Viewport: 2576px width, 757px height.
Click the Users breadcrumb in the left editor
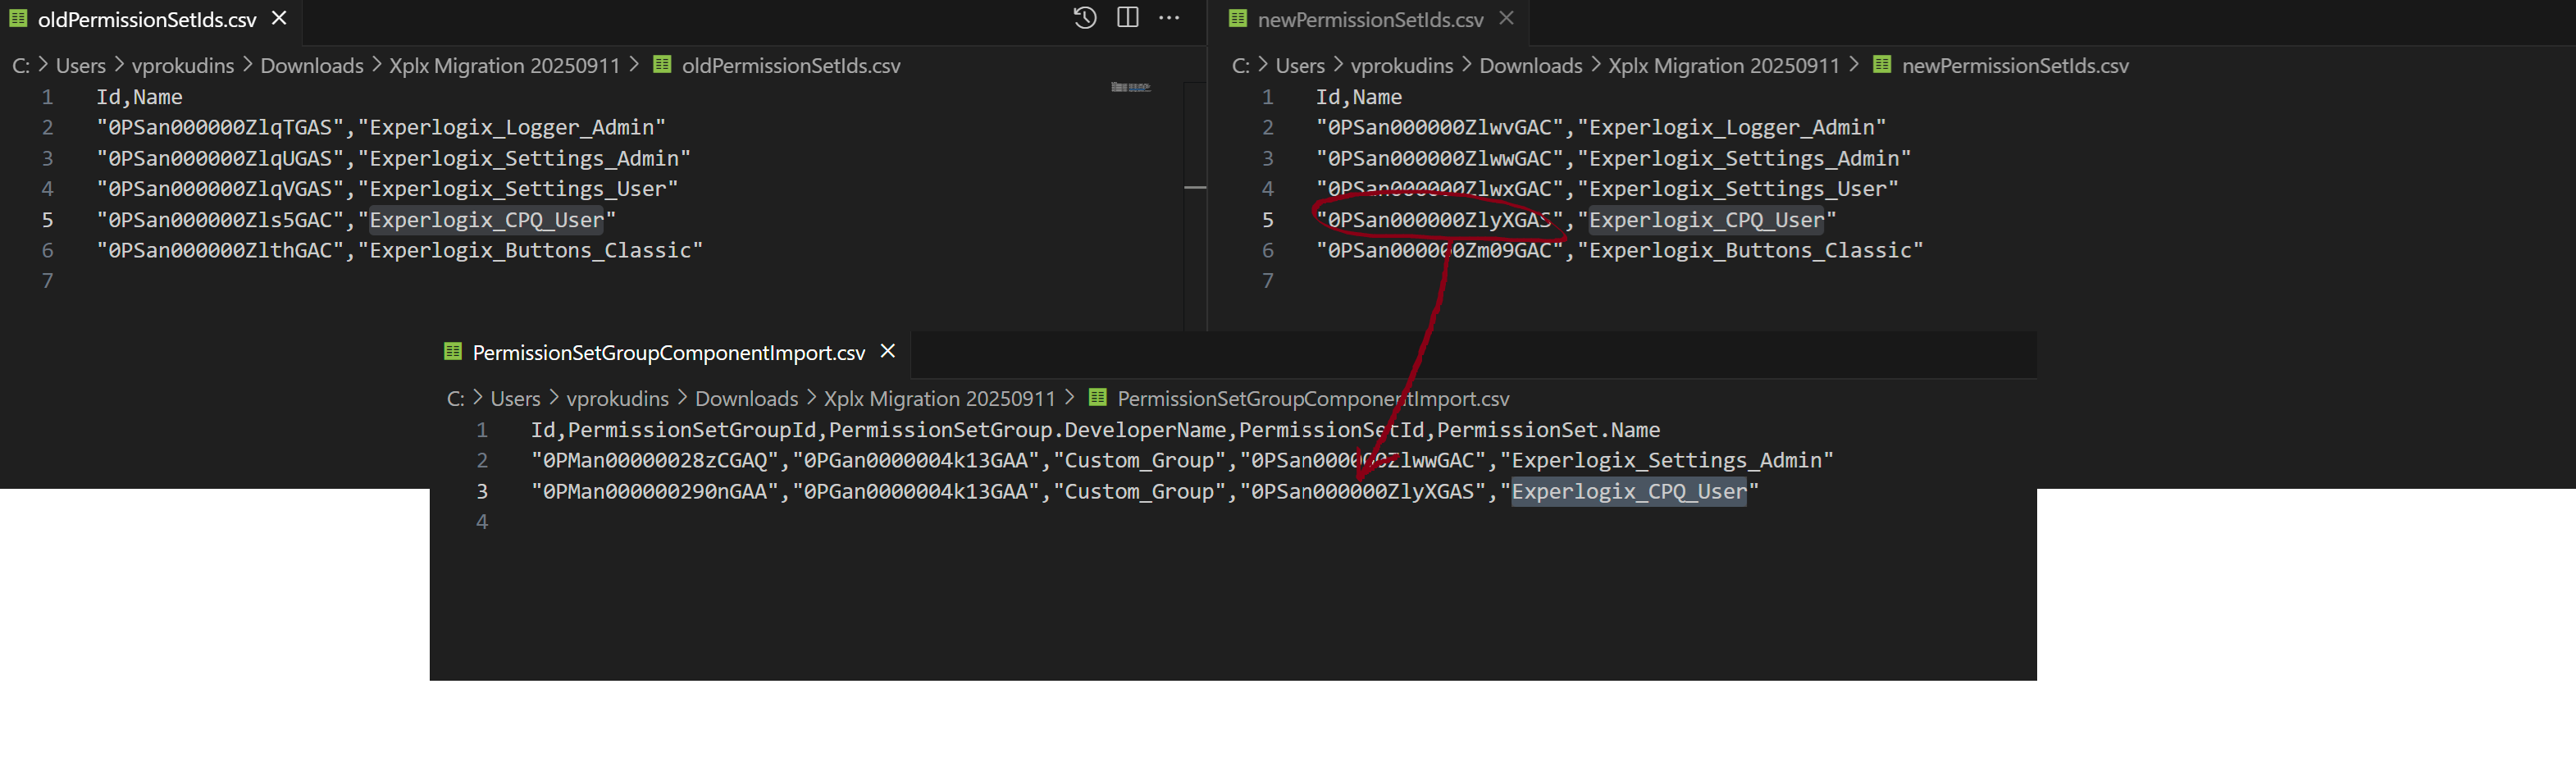pyautogui.click(x=80, y=65)
